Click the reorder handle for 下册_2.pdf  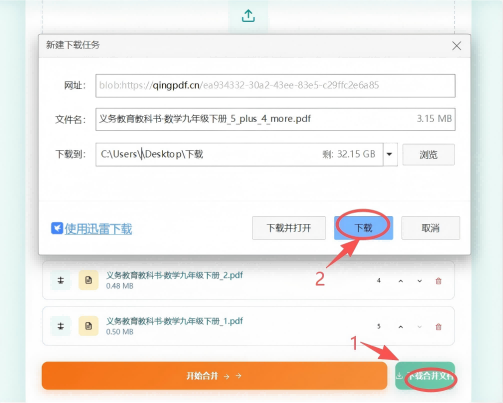[60, 280]
